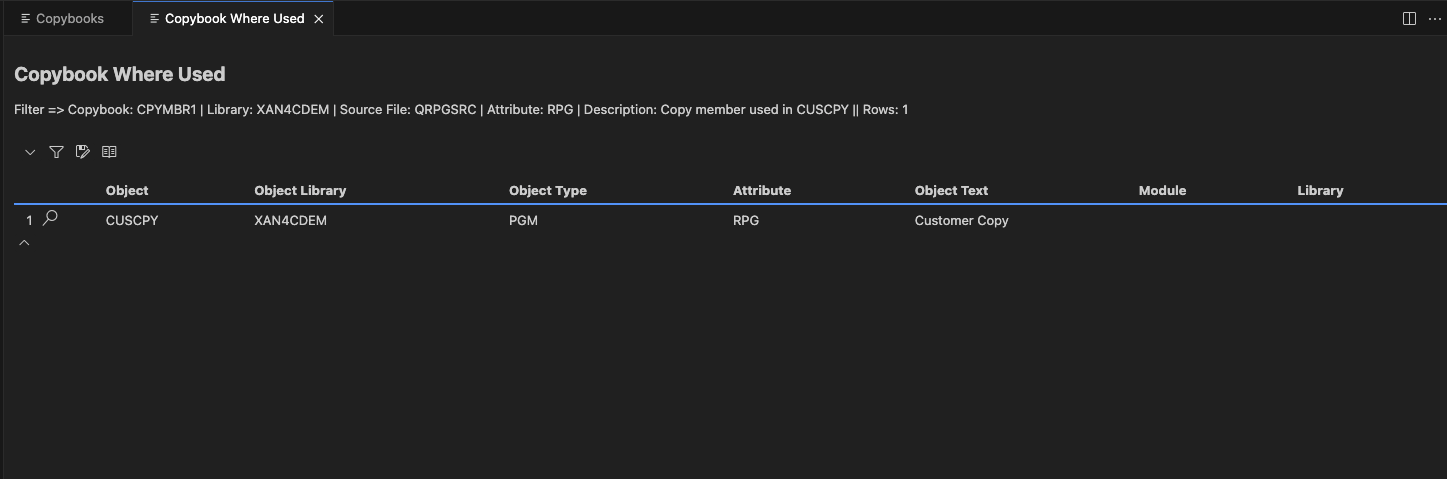Click the Object Text column header
Image resolution: width=1447 pixels, height=479 pixels.
(951, 190)
